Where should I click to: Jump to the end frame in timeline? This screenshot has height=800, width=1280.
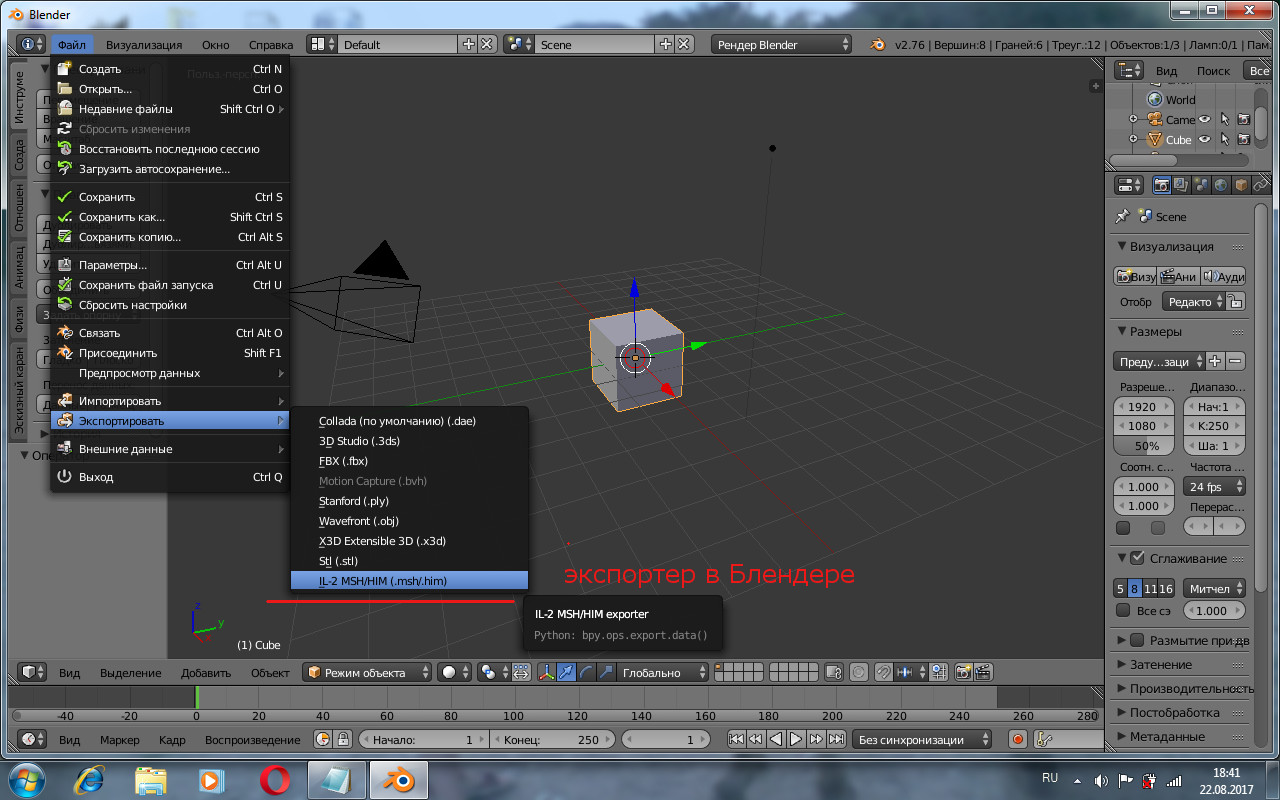[834, 739]
